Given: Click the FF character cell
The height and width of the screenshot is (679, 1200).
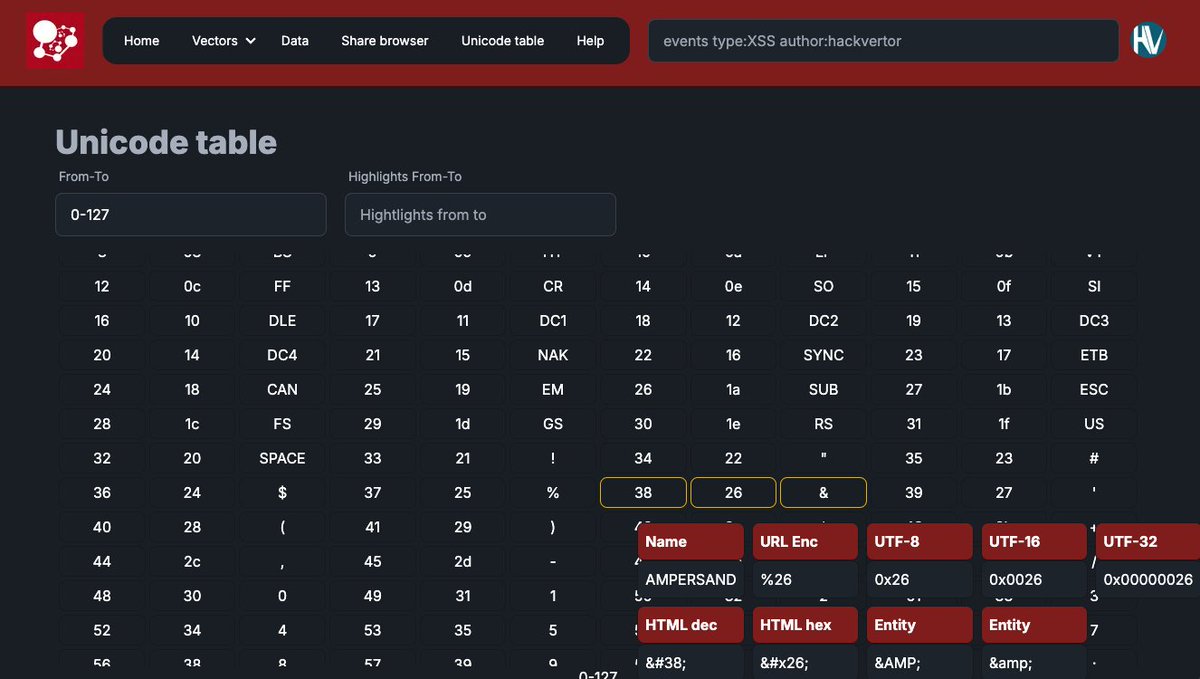Looking at the screenshot, I should click(x=282, y=287).
